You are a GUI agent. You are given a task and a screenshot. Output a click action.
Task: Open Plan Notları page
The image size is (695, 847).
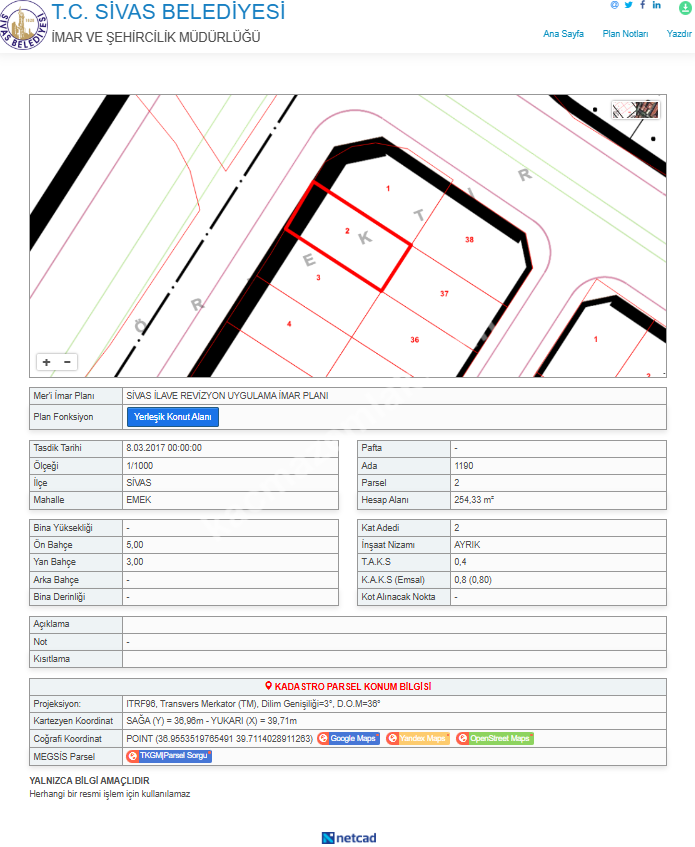coord(625,34)
